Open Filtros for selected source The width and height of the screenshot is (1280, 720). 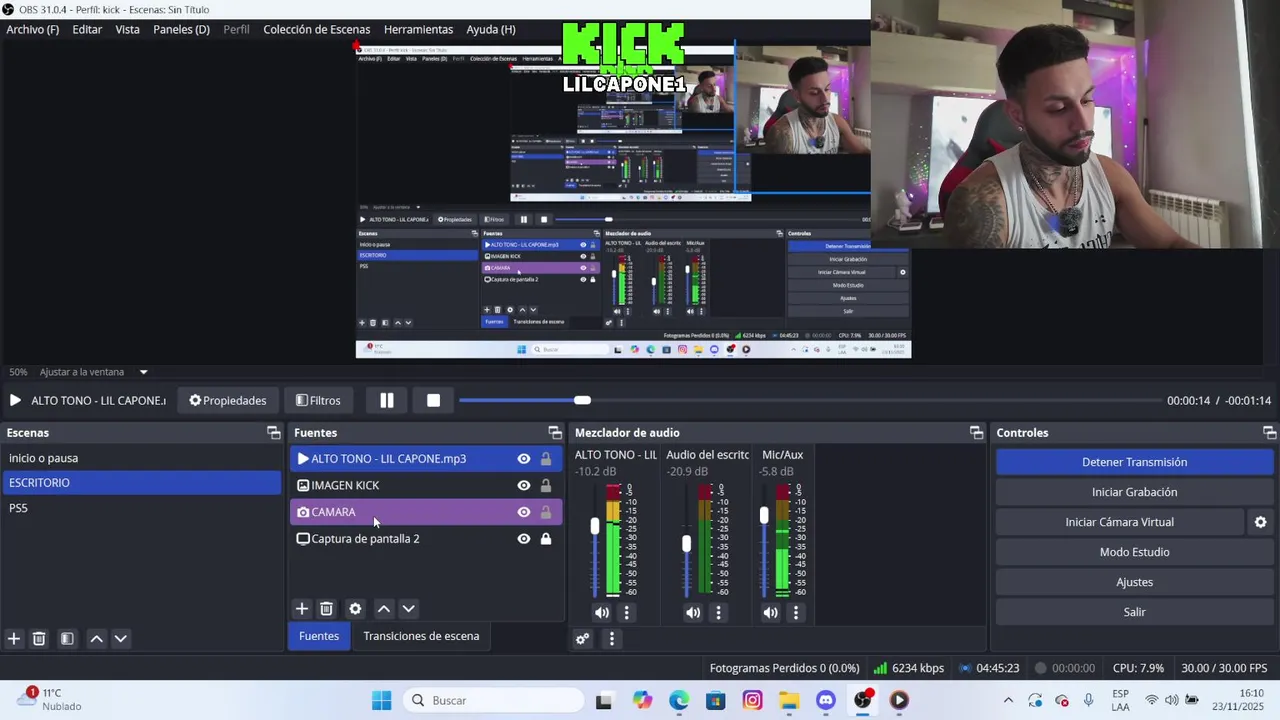tap(318, 400)
